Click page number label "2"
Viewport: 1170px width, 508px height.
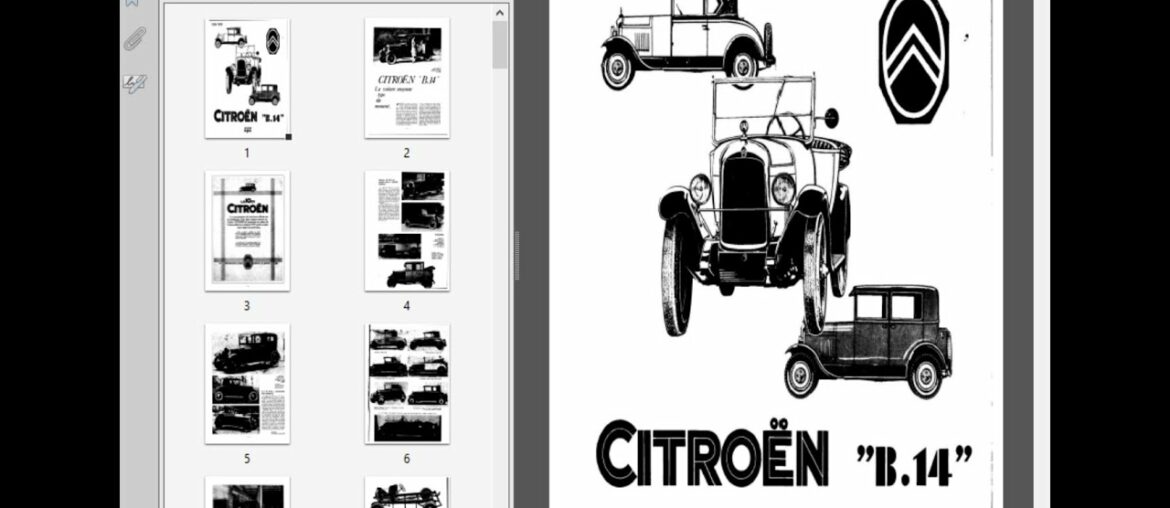(407, 153)
